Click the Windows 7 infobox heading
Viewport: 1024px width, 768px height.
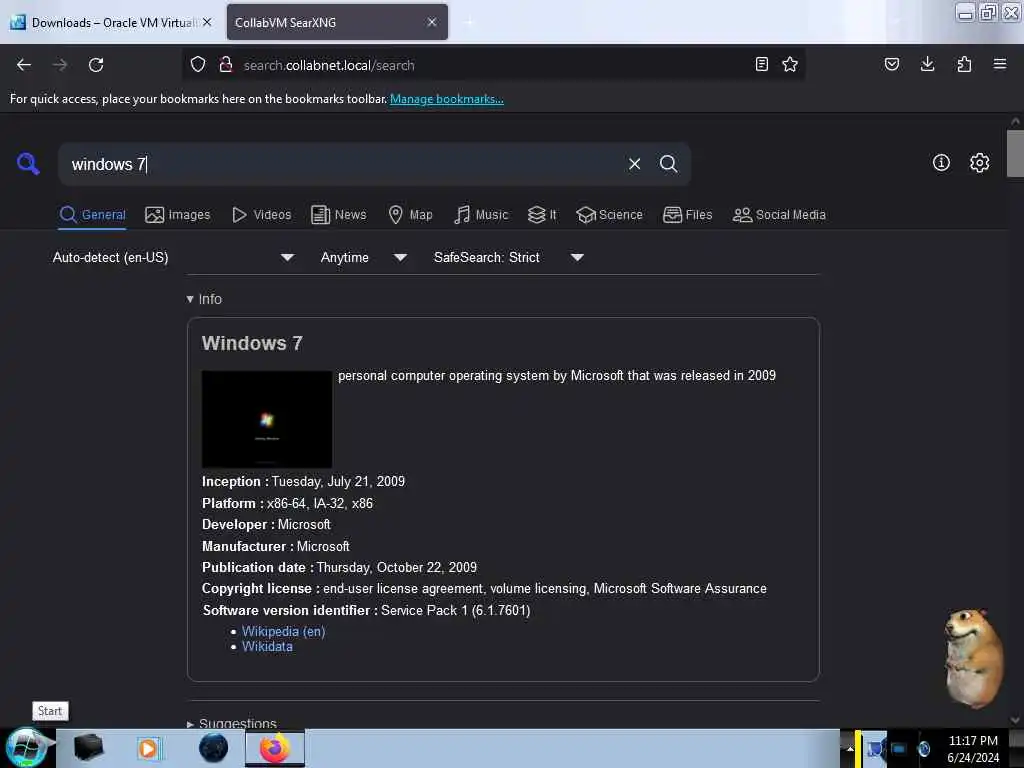(x=252, y=343)
